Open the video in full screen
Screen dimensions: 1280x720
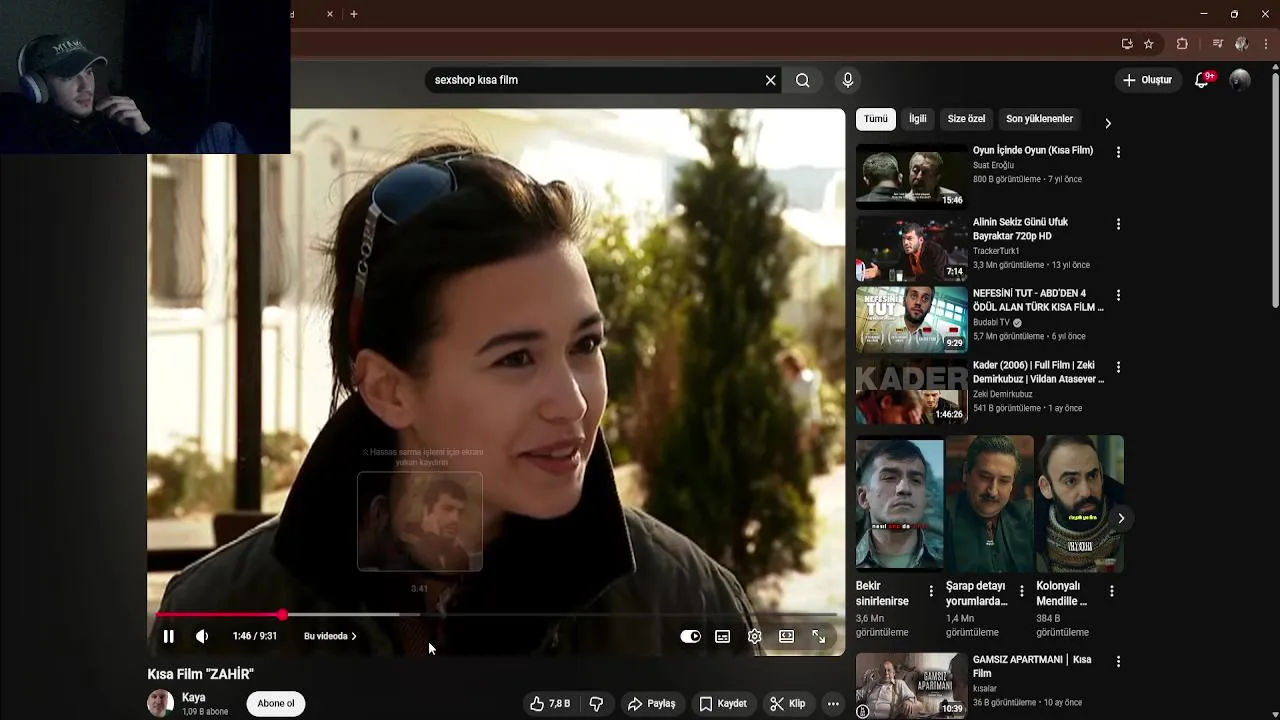[818, 636]
